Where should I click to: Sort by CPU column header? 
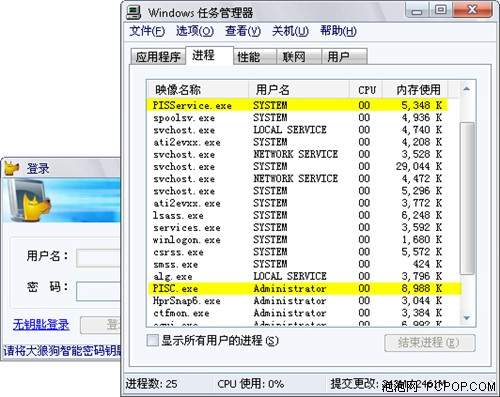click(x=366, y=90)
